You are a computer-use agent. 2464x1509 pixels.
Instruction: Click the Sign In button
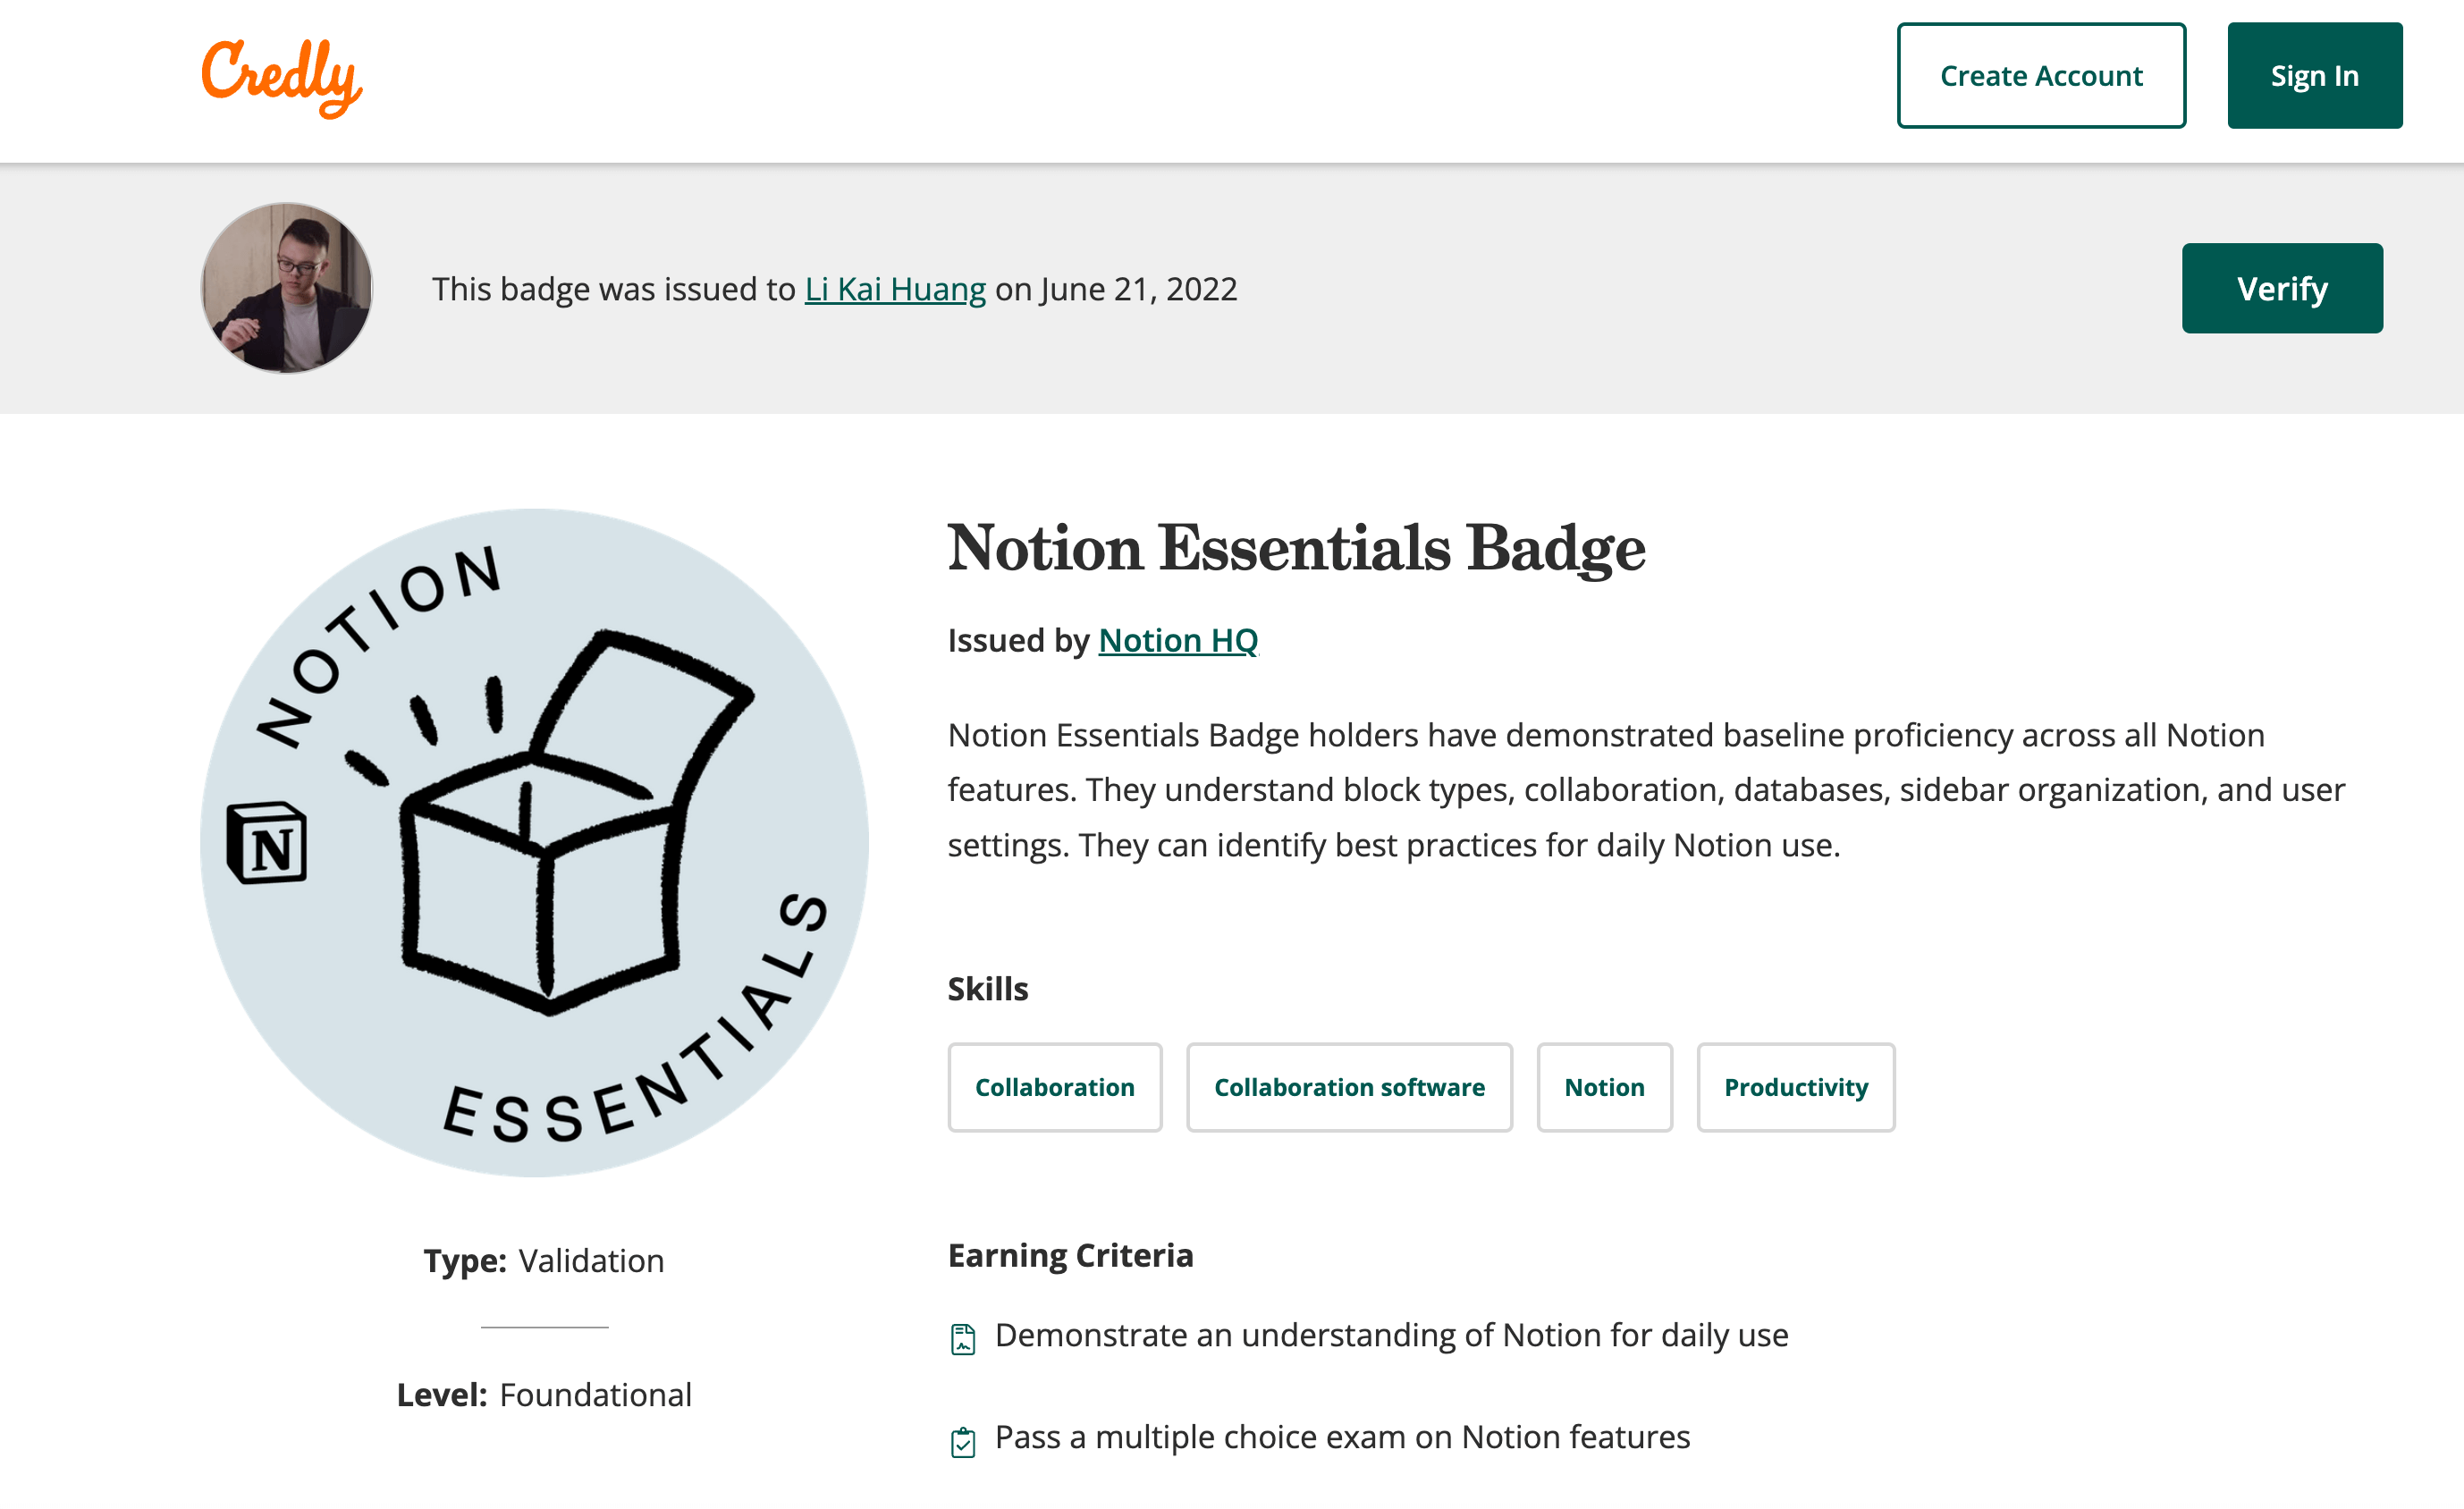pyautogui.click(x=2314, y=76)
